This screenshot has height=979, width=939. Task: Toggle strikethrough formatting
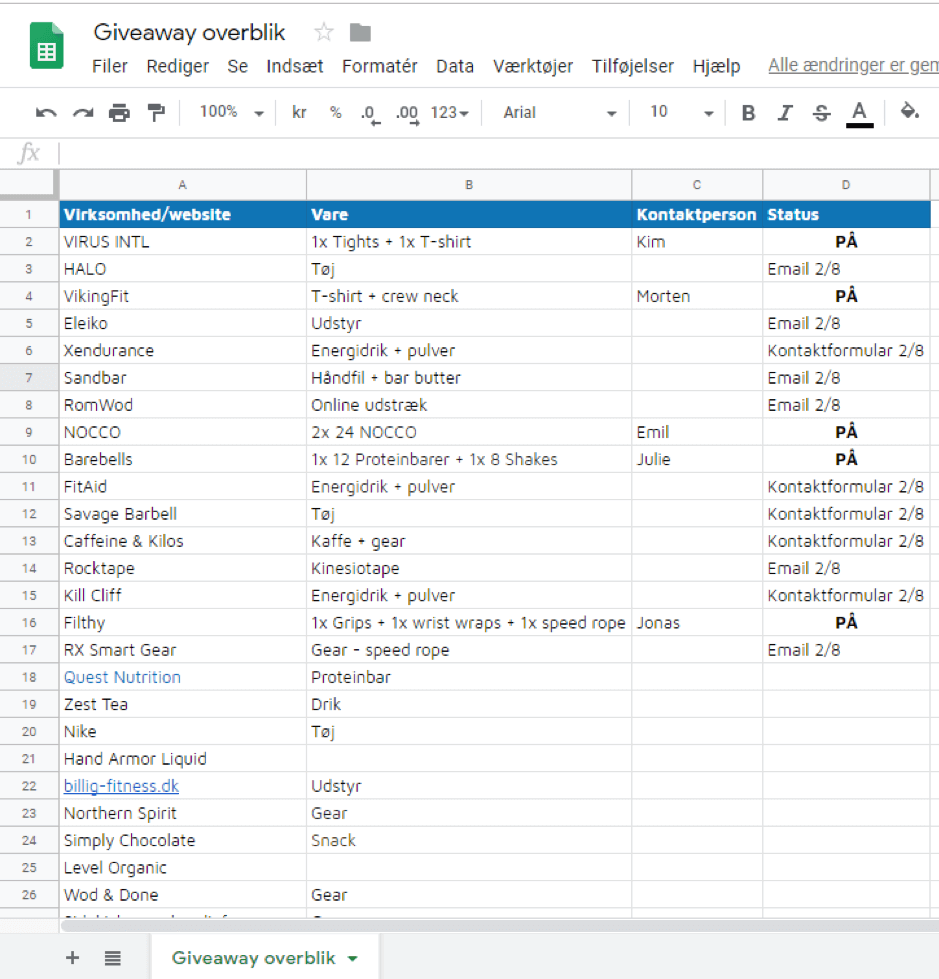click(x=822, y=113)
